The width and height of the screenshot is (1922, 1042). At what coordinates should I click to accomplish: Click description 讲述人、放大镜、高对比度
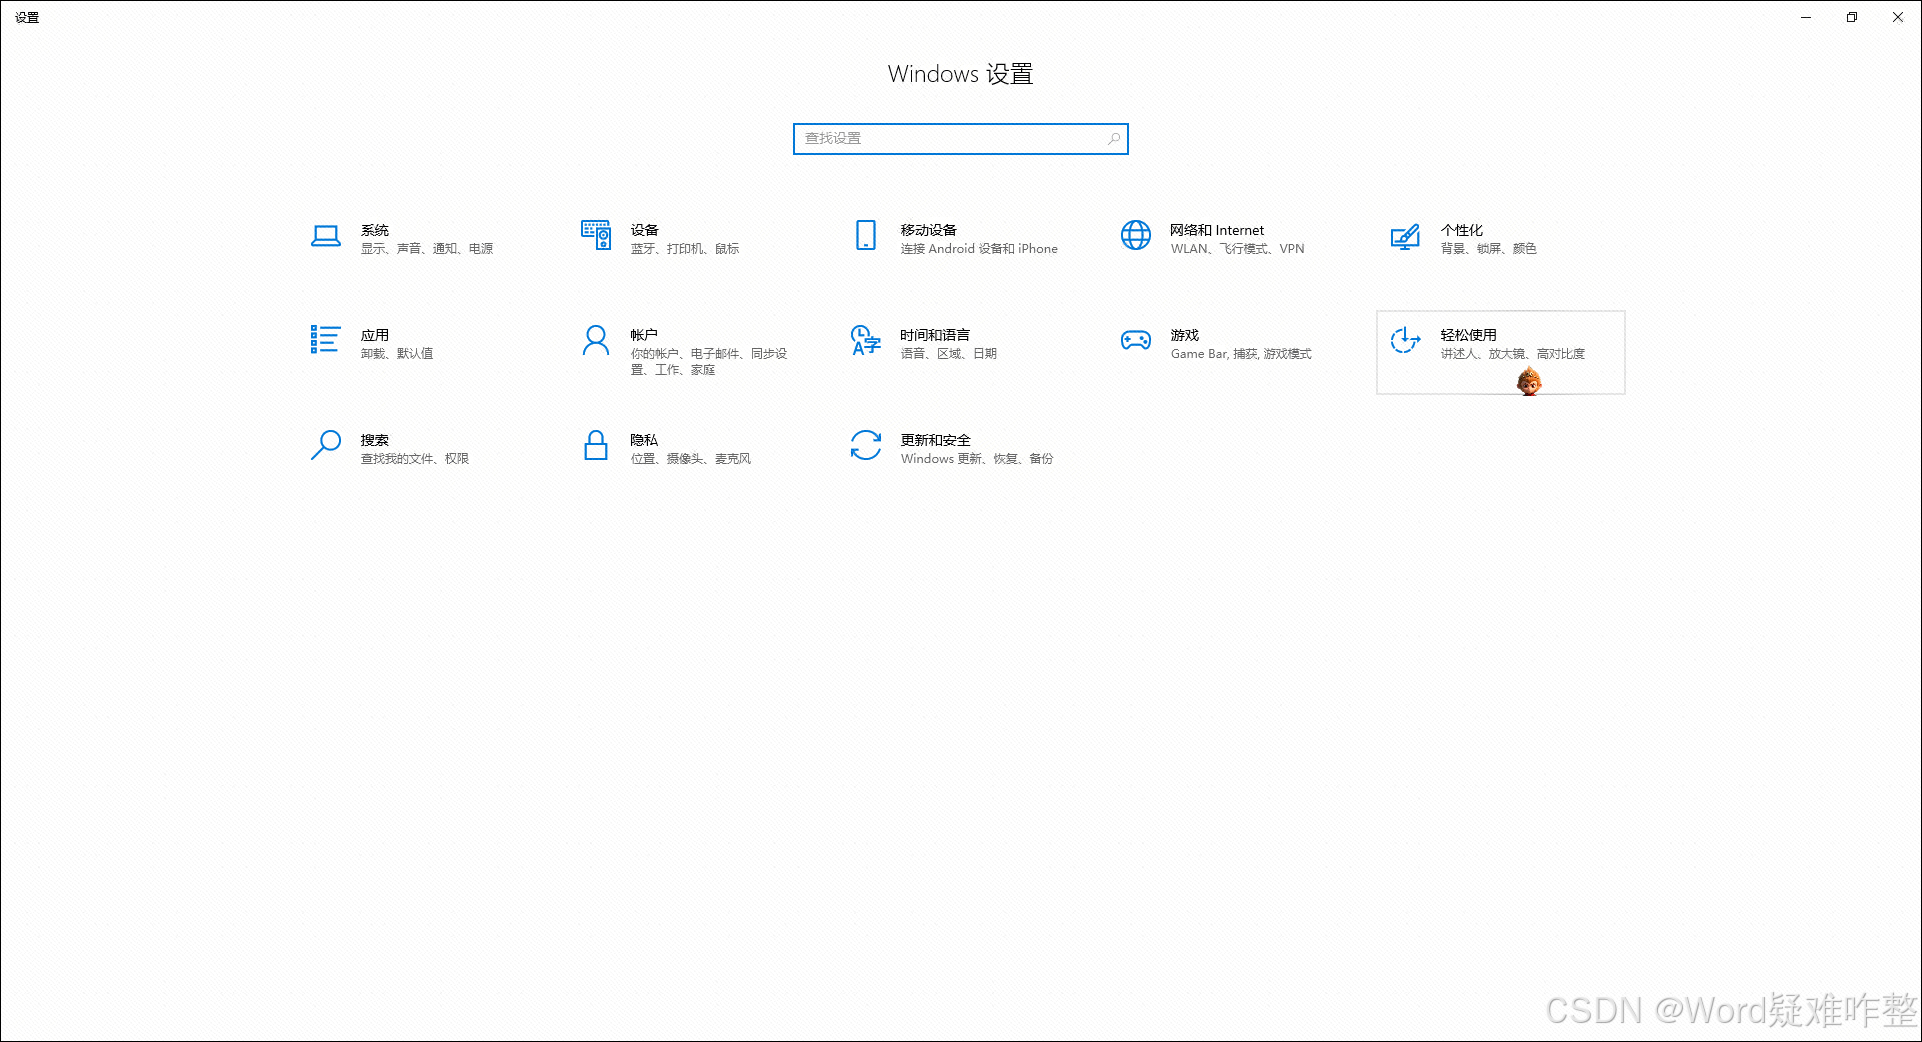point(1513,354)
